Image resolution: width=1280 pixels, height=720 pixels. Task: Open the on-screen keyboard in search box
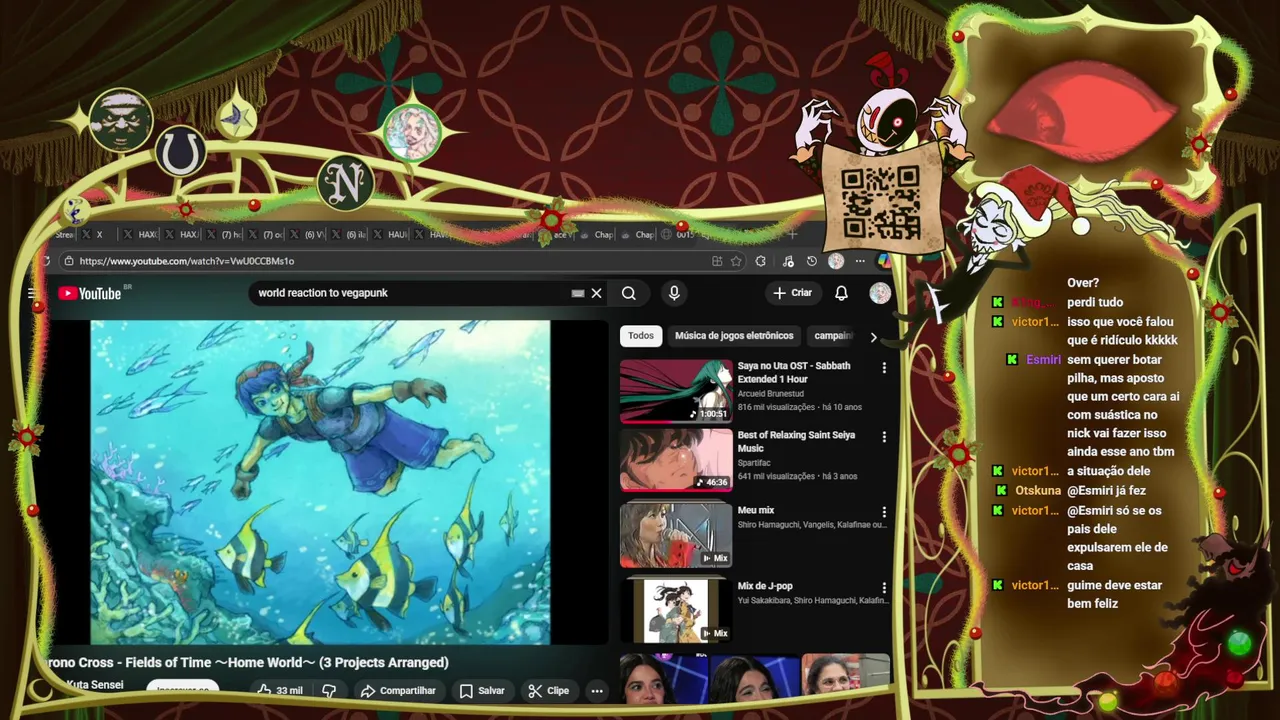tap(577, 293)
